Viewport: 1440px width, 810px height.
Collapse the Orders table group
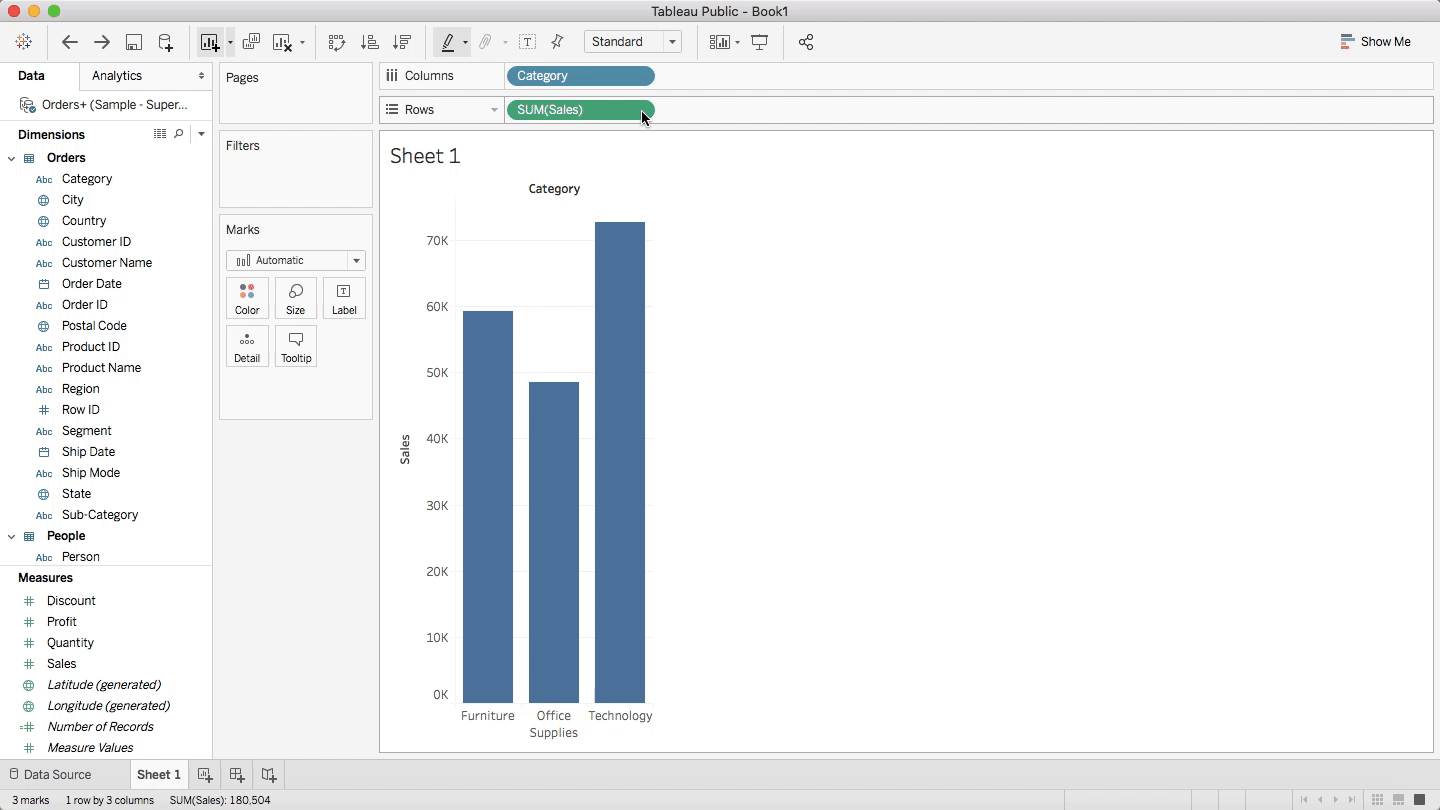[11, 158]
